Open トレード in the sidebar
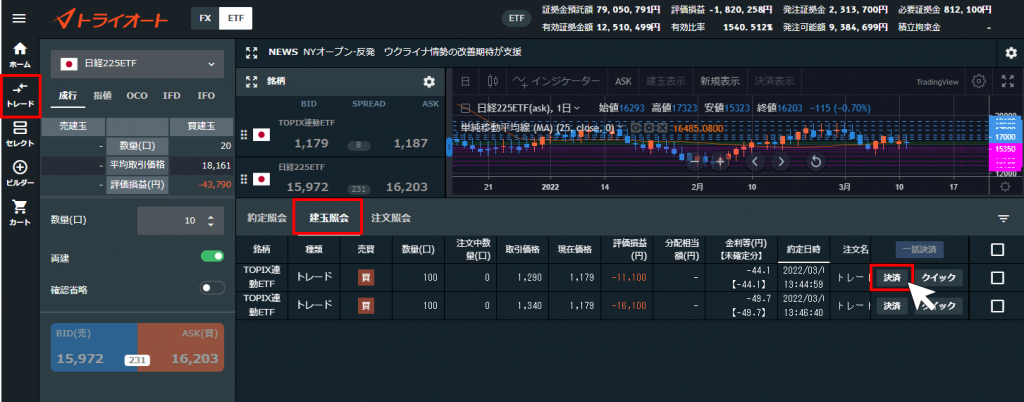 20,95
